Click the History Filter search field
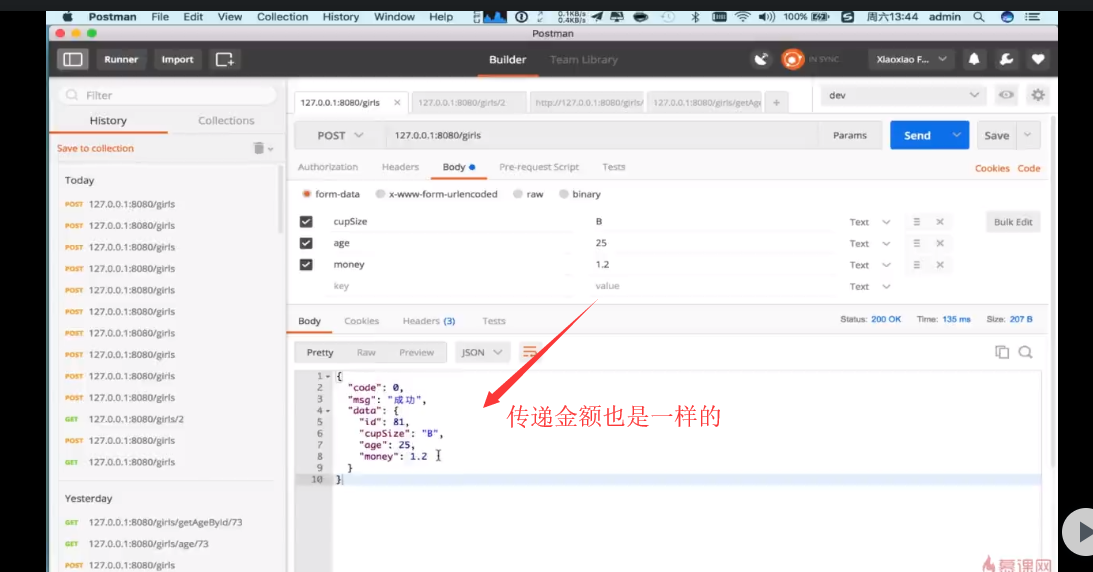The image size is (1093, 572). 168,95
